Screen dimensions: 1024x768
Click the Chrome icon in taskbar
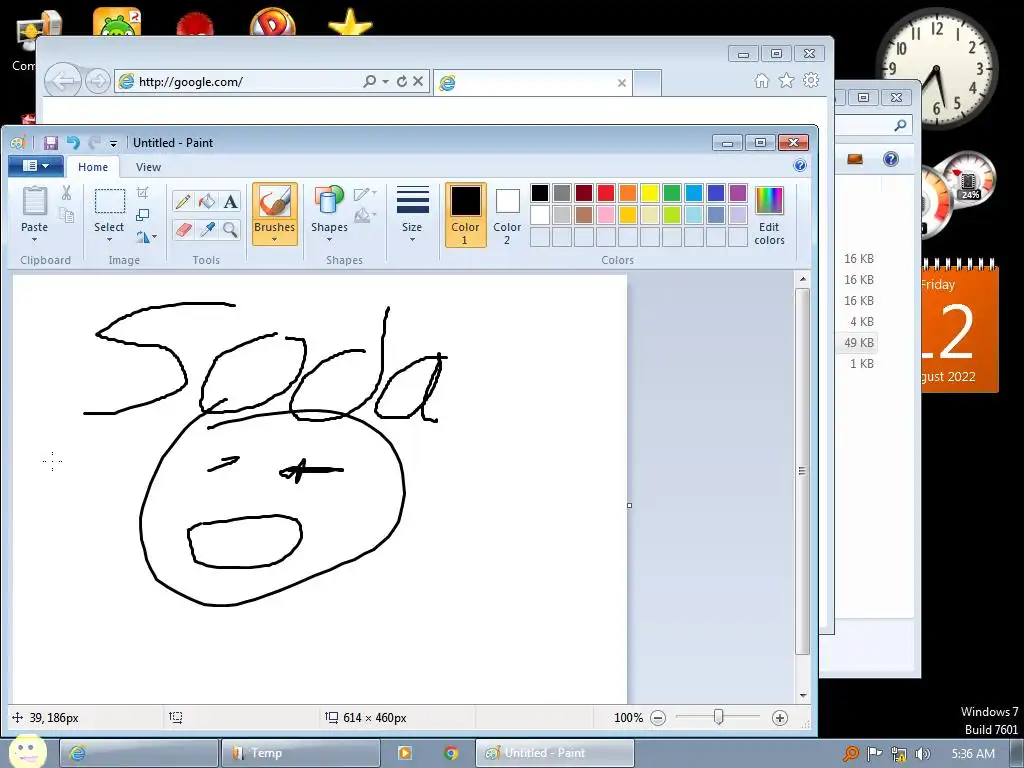coord(451,753)
